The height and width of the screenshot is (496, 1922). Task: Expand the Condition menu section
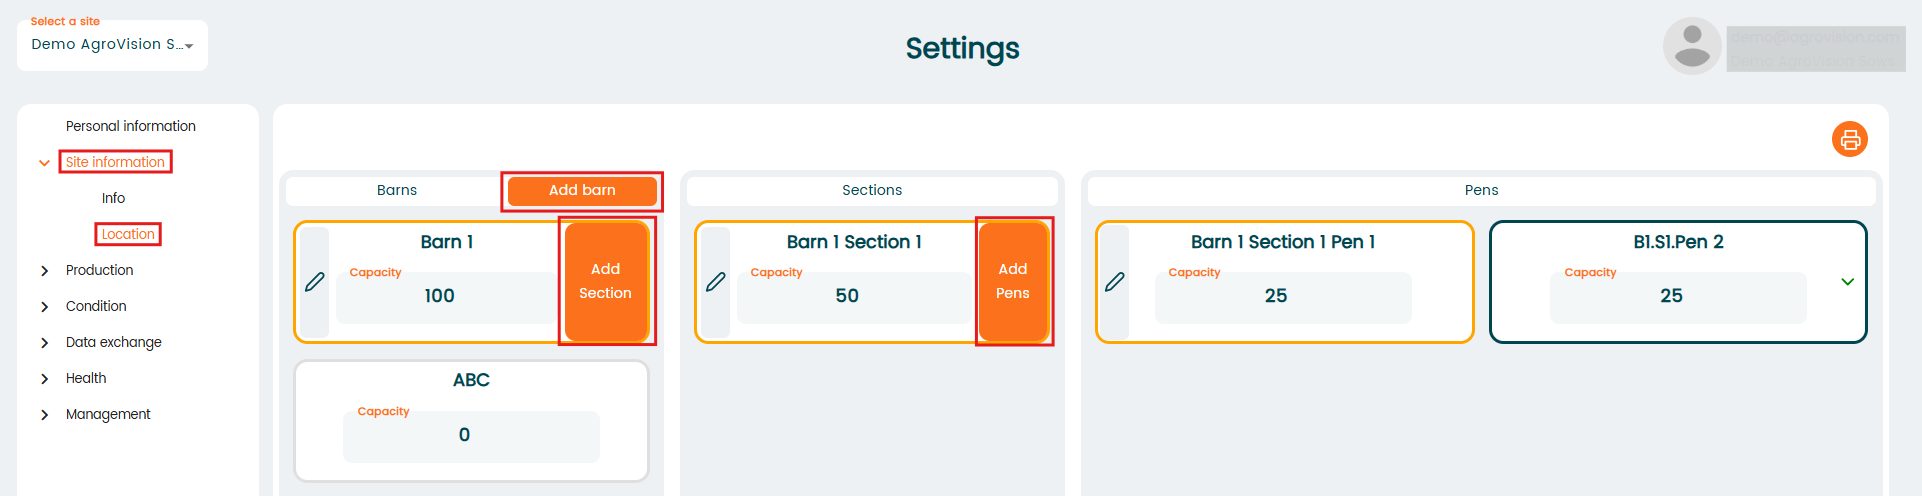pos(44,307)
